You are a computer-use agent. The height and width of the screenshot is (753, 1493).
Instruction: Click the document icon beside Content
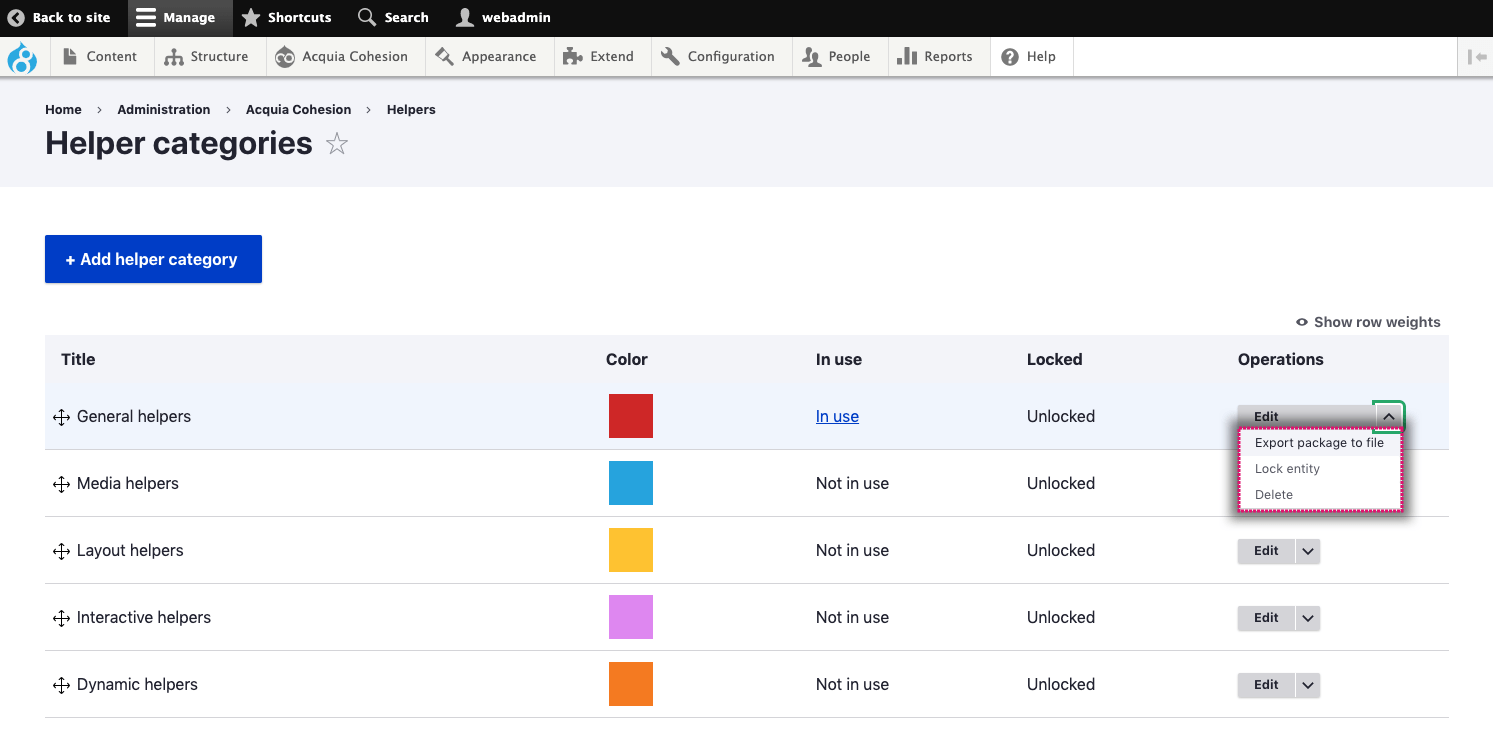coord(70,56)
